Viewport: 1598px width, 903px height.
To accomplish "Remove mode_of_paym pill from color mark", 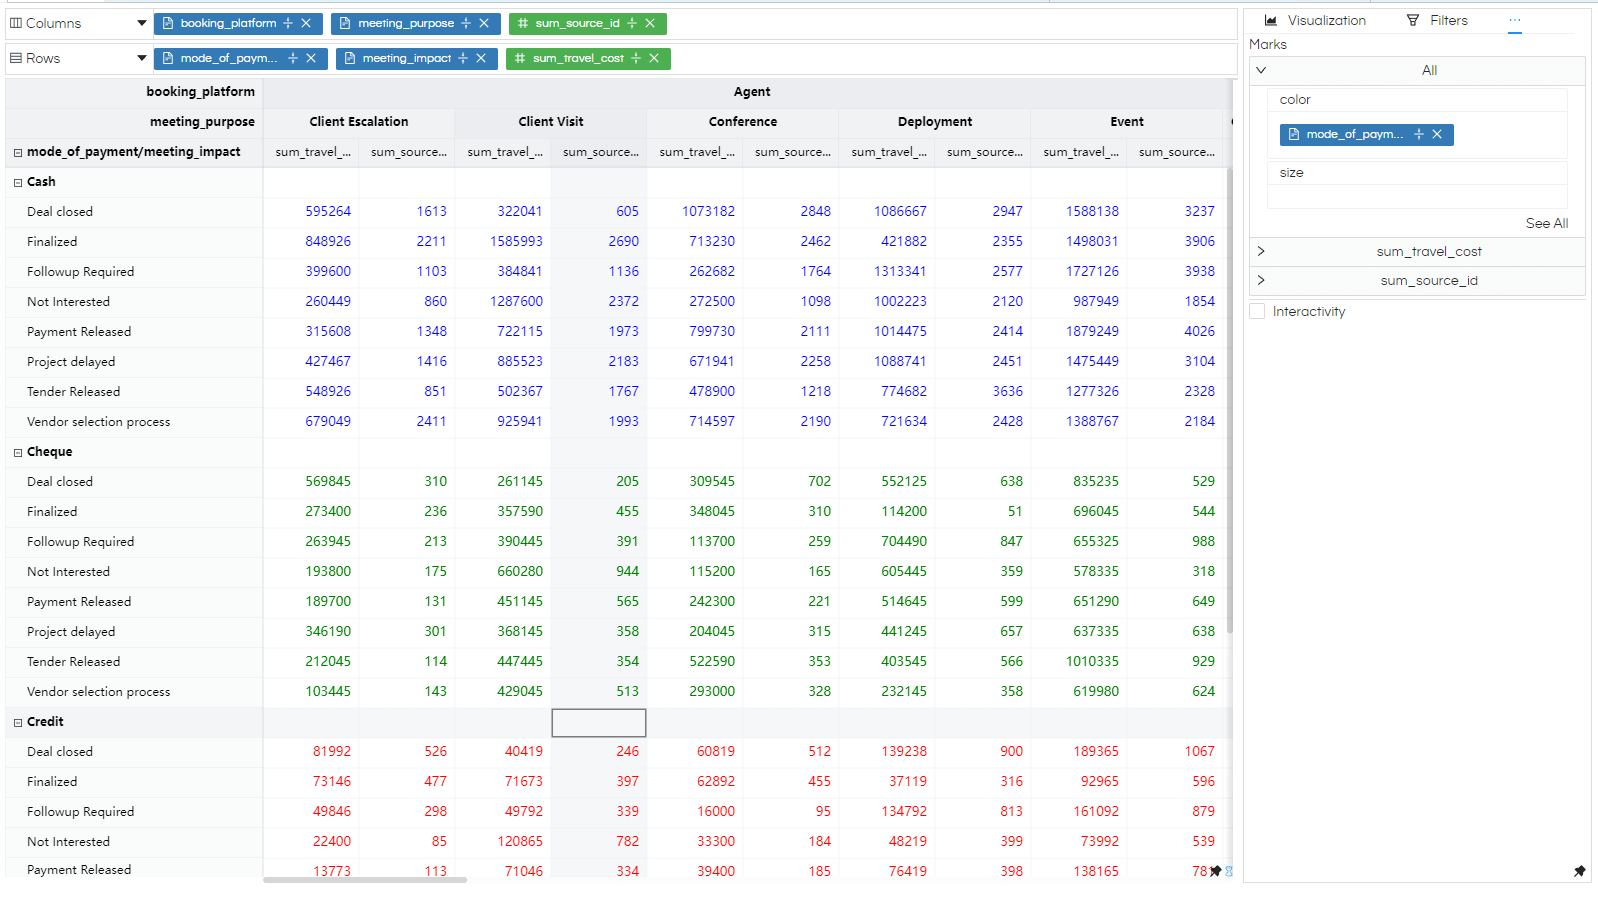I will 1437,134.
